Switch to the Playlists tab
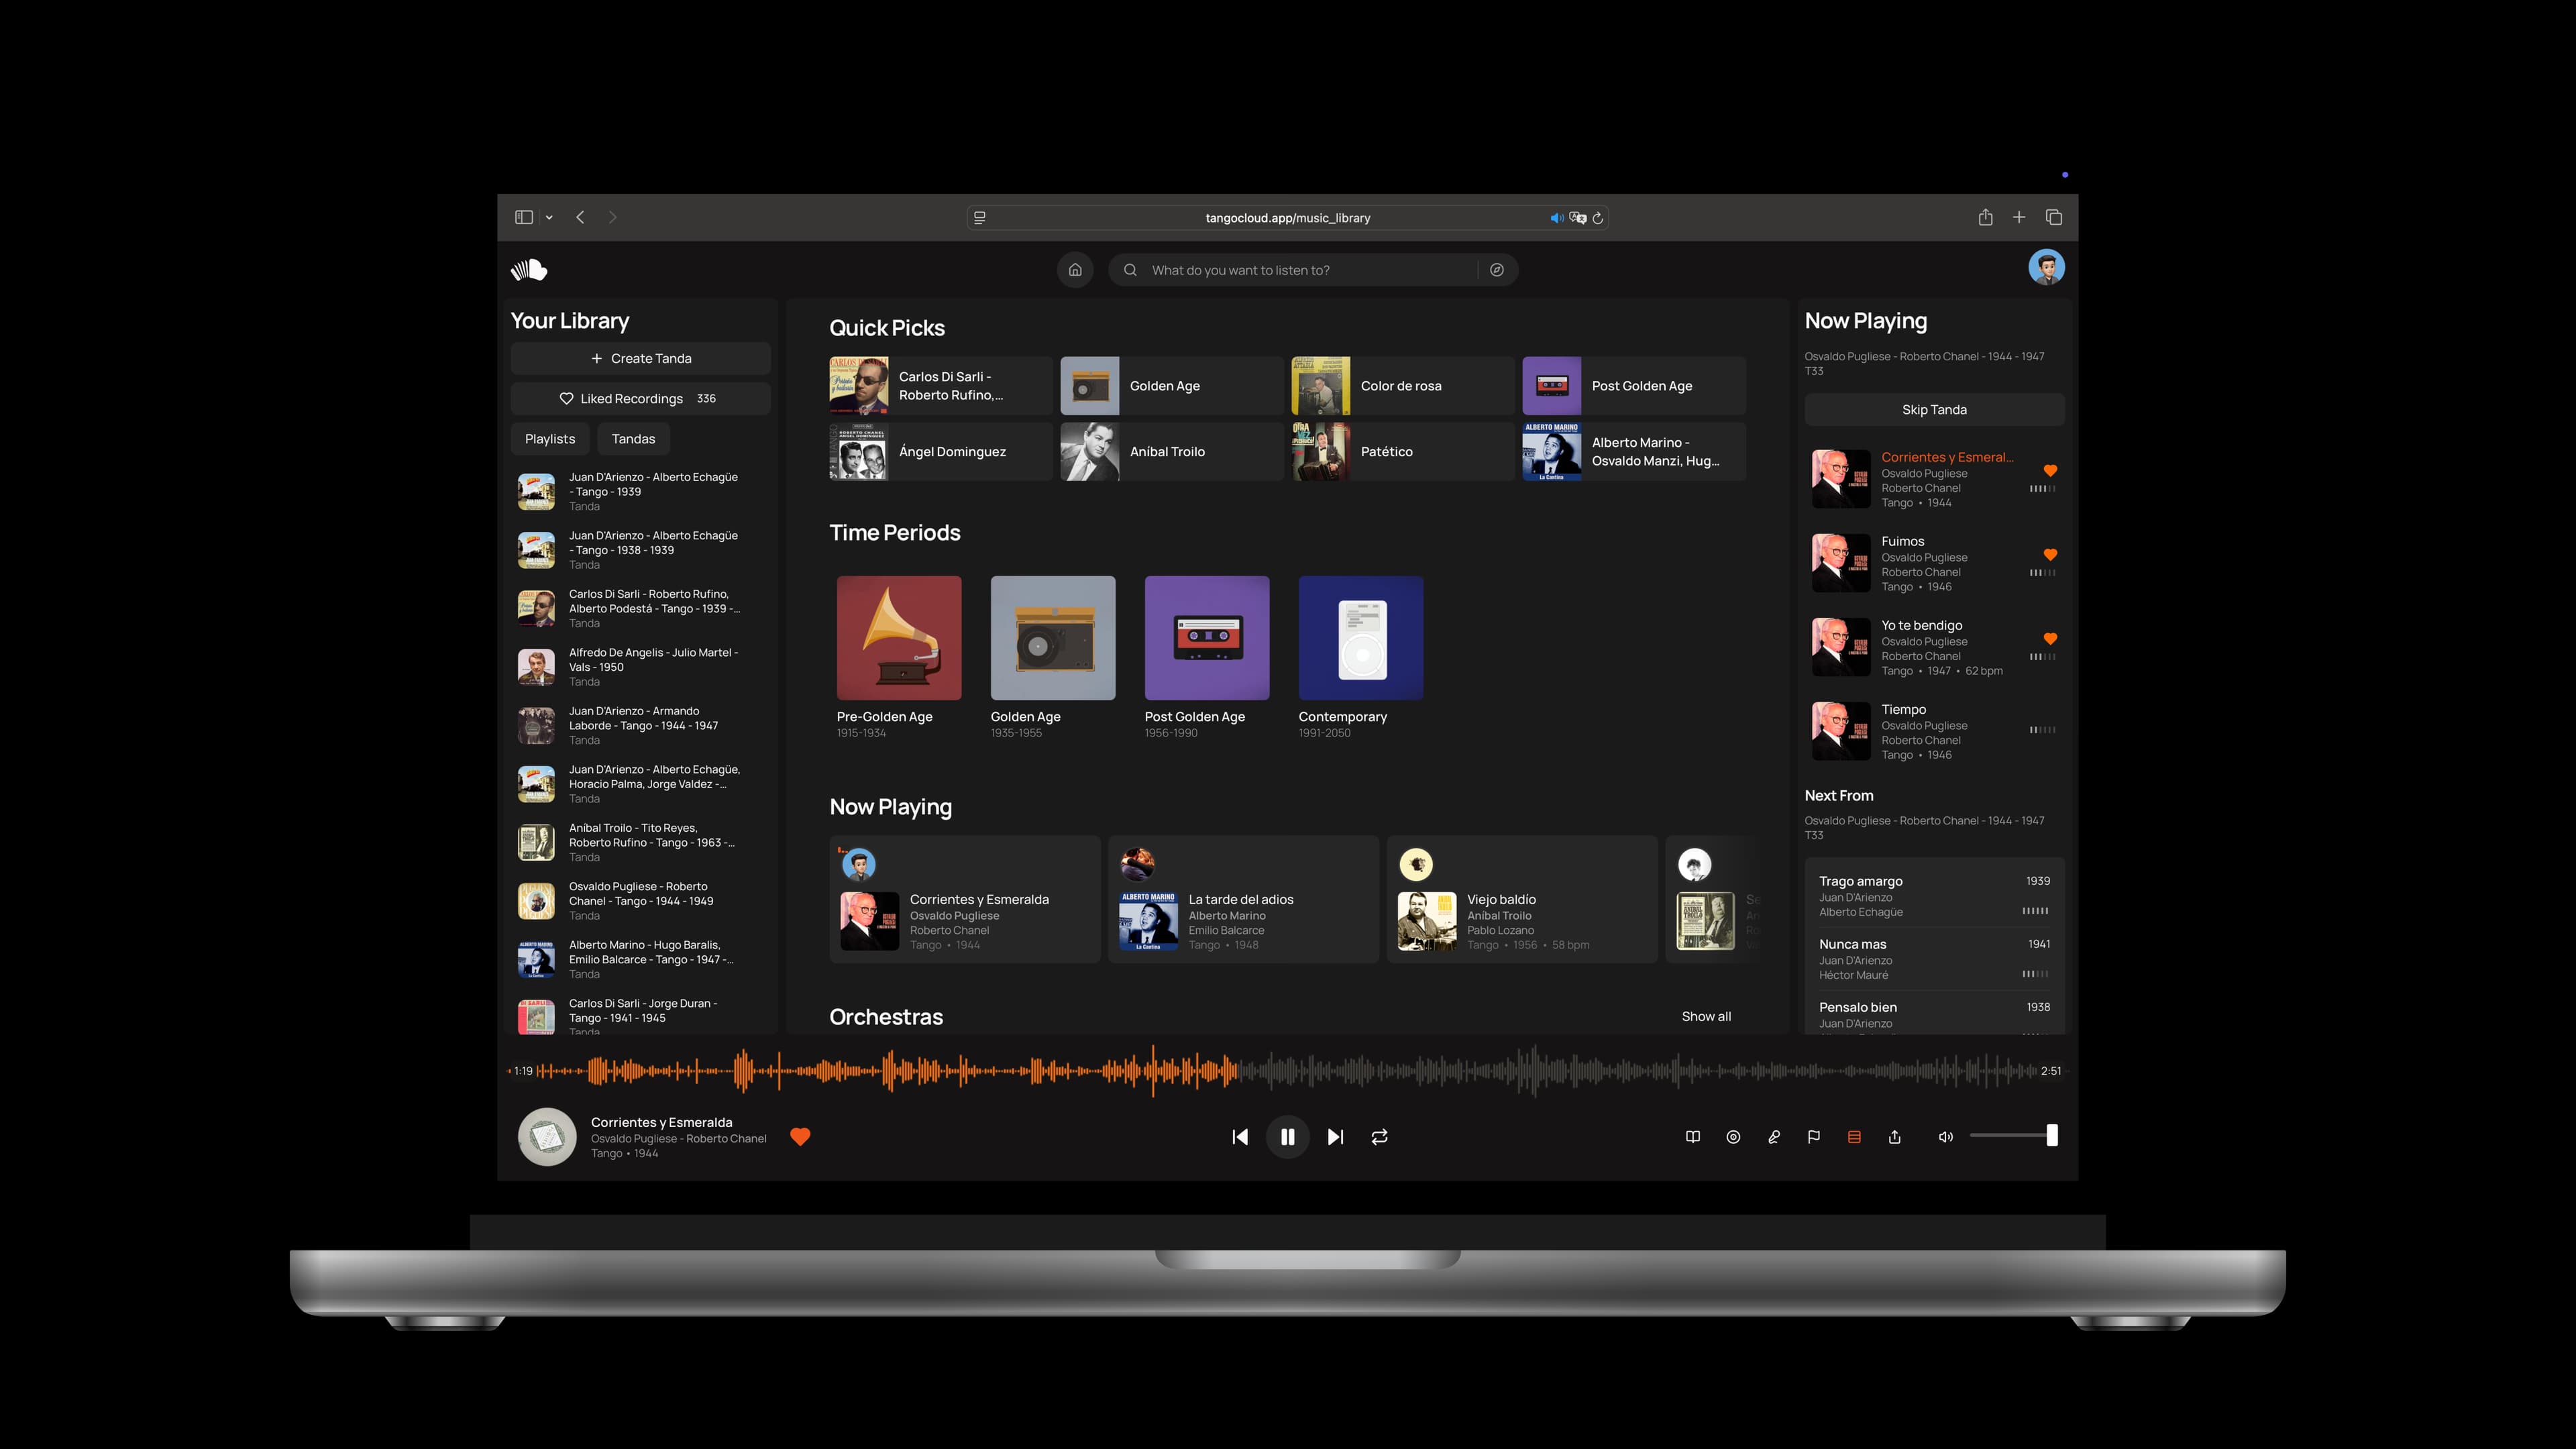Image resolution: width=2576 pixels, height=1449 pixels. pos(550,439)
